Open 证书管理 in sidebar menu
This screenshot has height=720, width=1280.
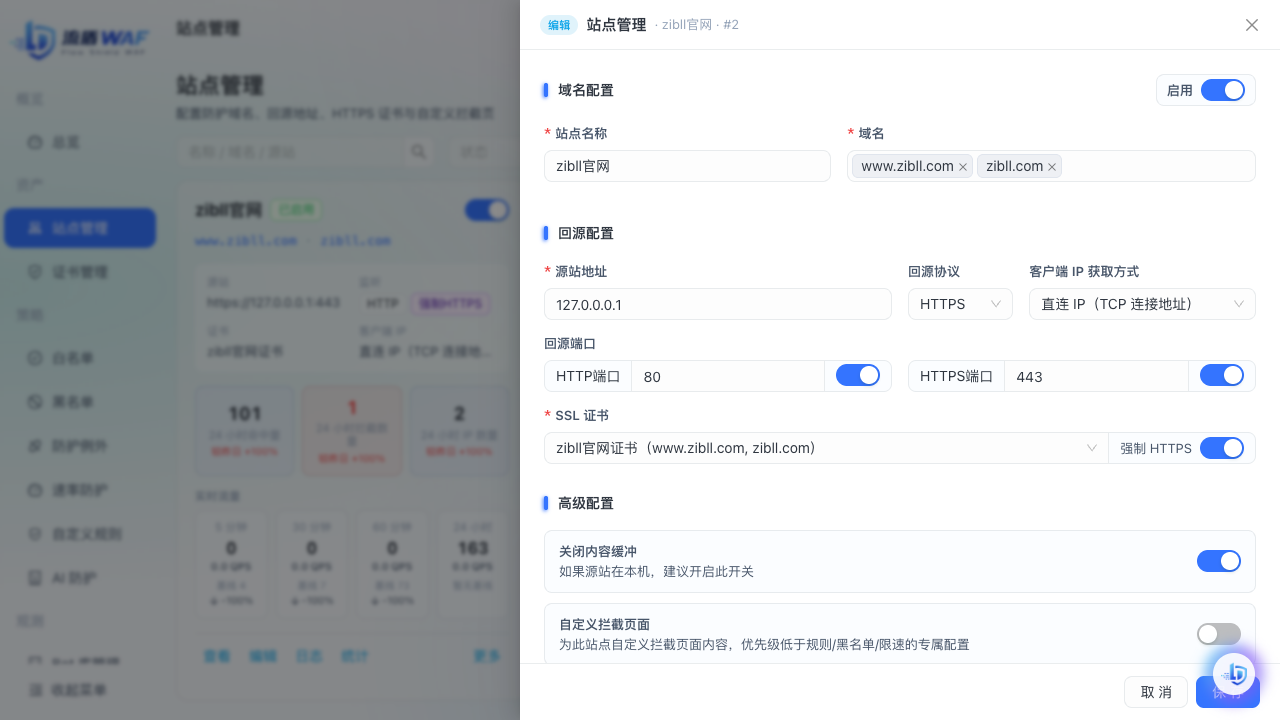coord(80,272)
